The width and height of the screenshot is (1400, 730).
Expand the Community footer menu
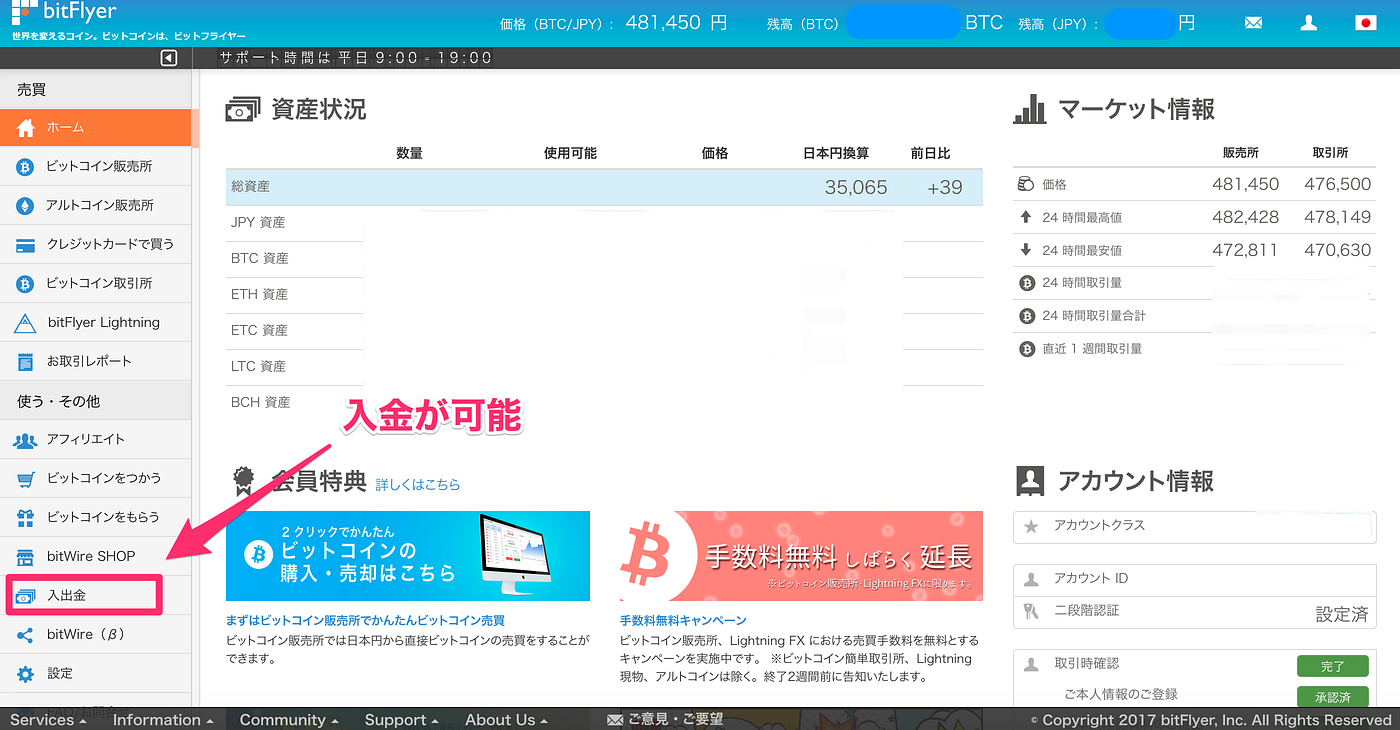[289, 720]
